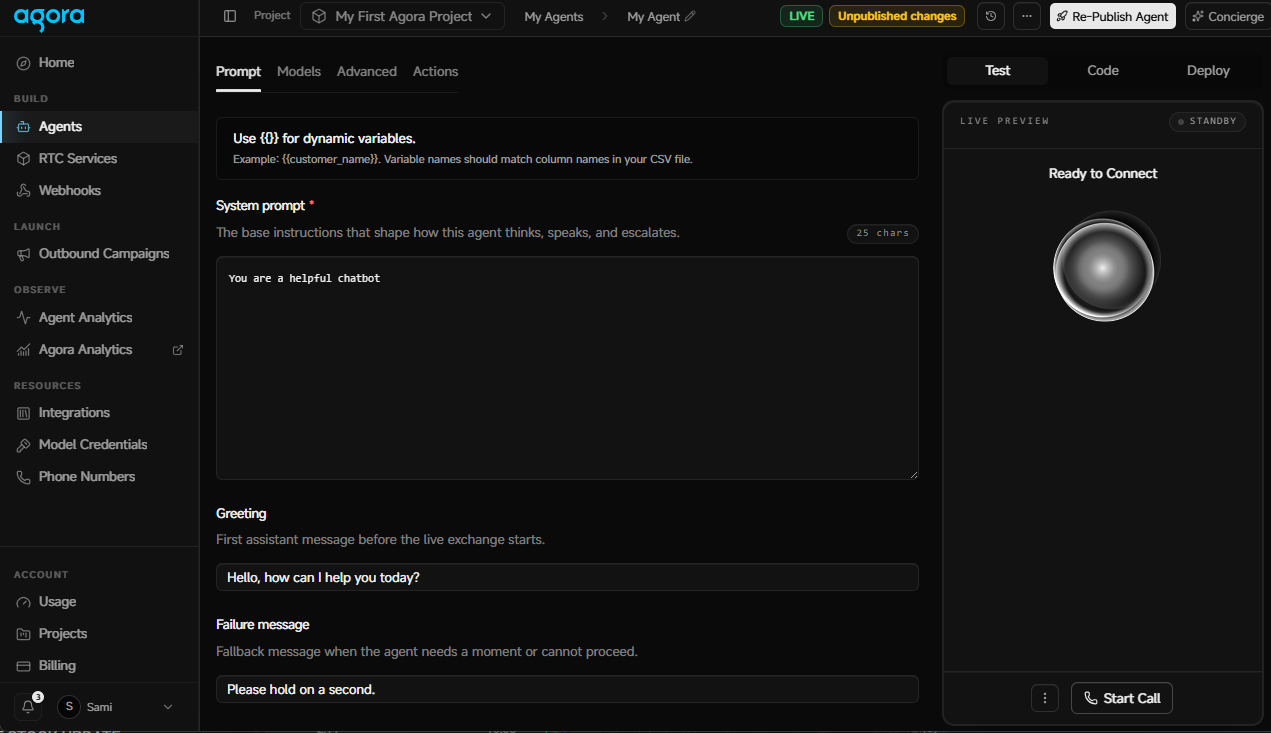
Task: Click Re-Publish Agent button
Action: pyautogui.click(x=1112, y=16)
